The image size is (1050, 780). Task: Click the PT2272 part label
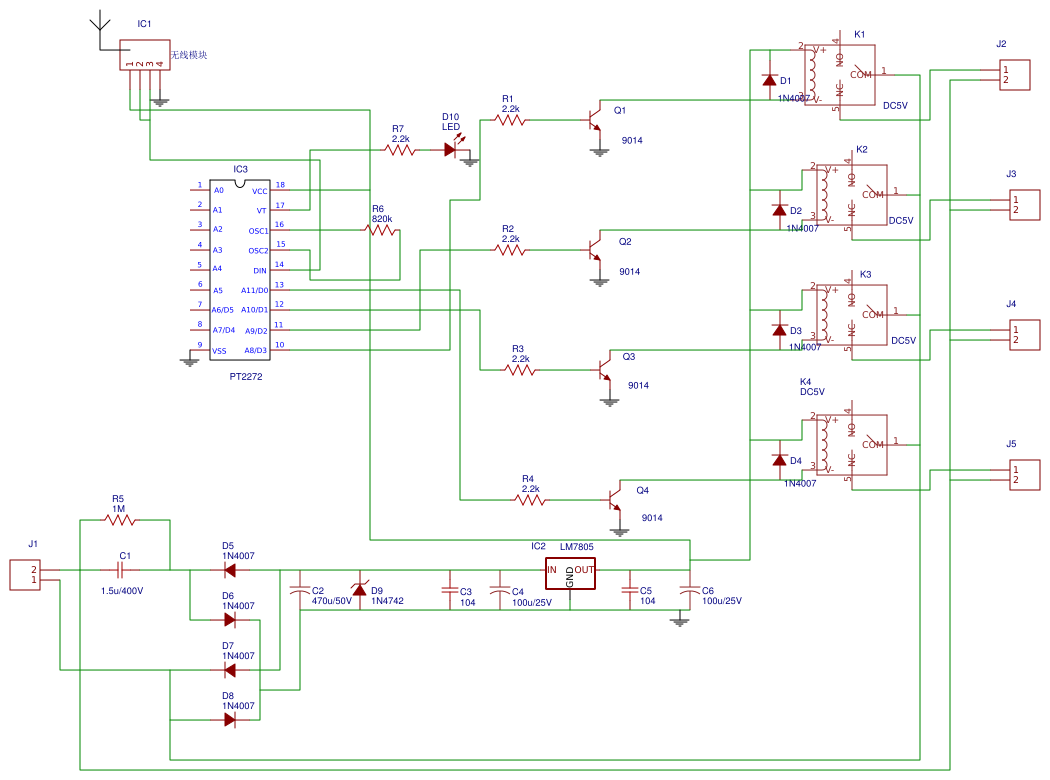(x=246, y=376)
